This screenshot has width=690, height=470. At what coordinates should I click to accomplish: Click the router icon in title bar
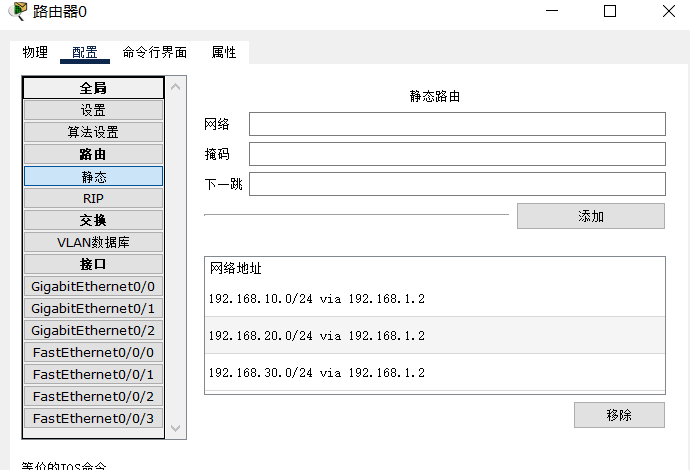tap(17, 11)
